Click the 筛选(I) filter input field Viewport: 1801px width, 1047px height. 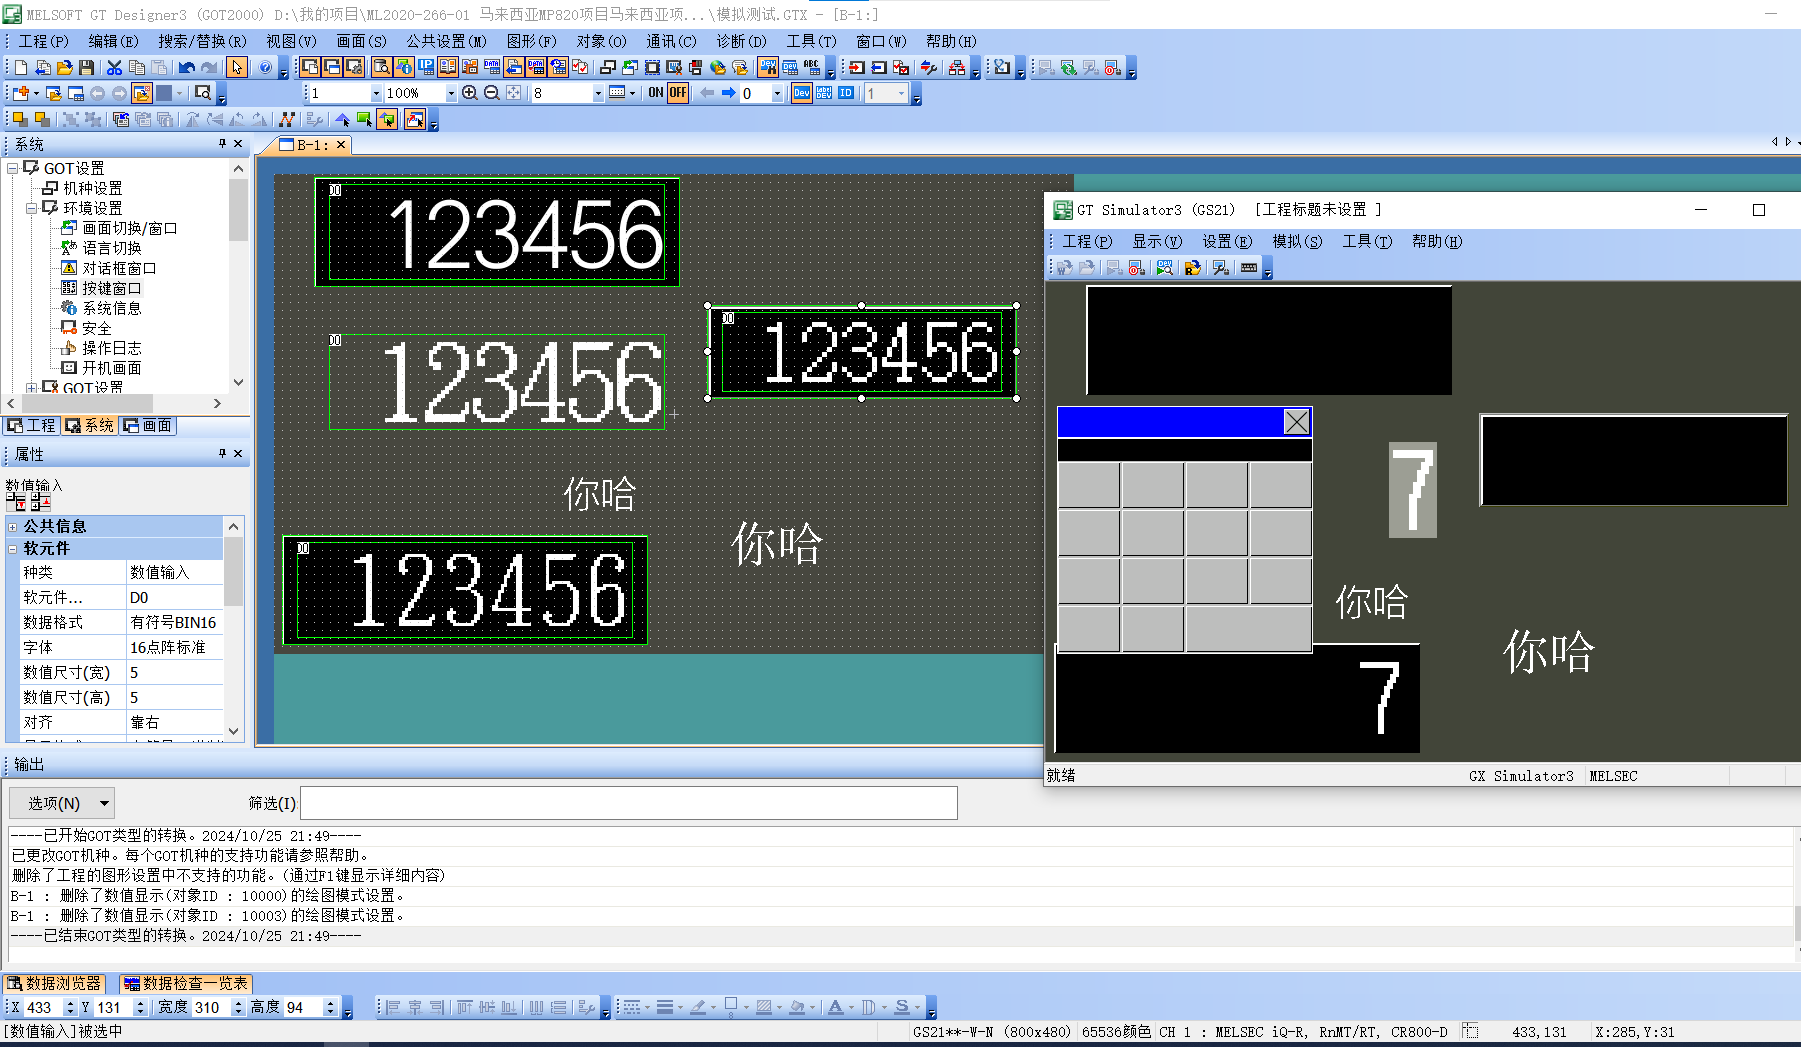(628, 803)
